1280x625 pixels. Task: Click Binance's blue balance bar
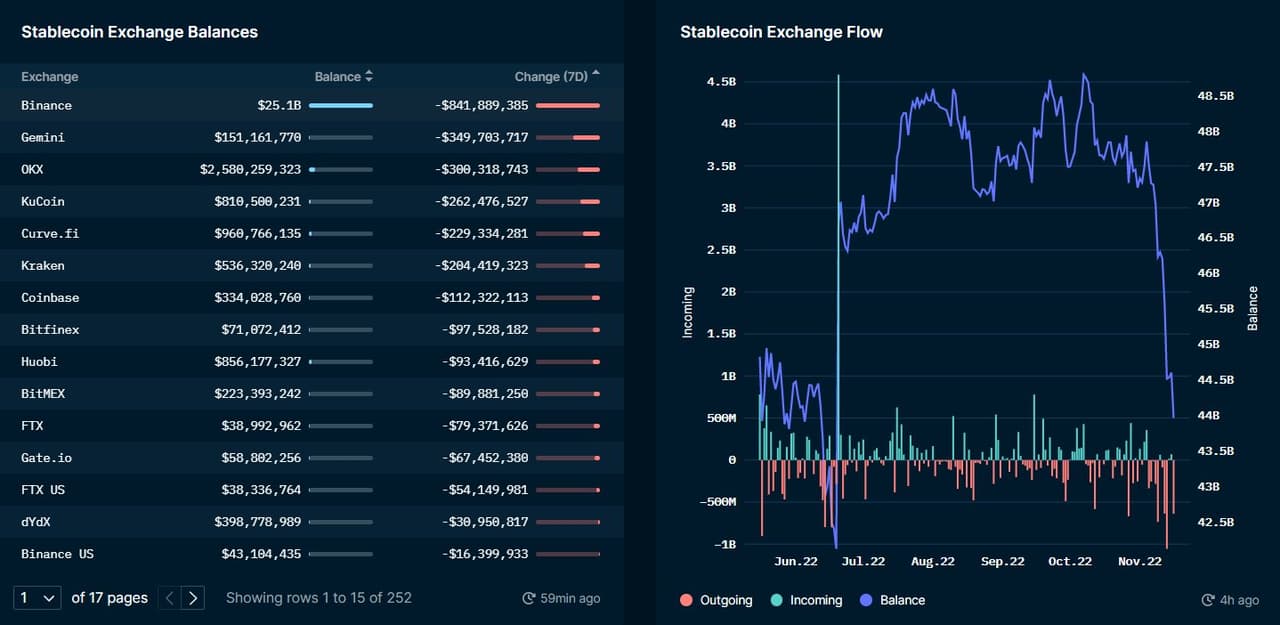pyautogui.click(x=341, y=105)
